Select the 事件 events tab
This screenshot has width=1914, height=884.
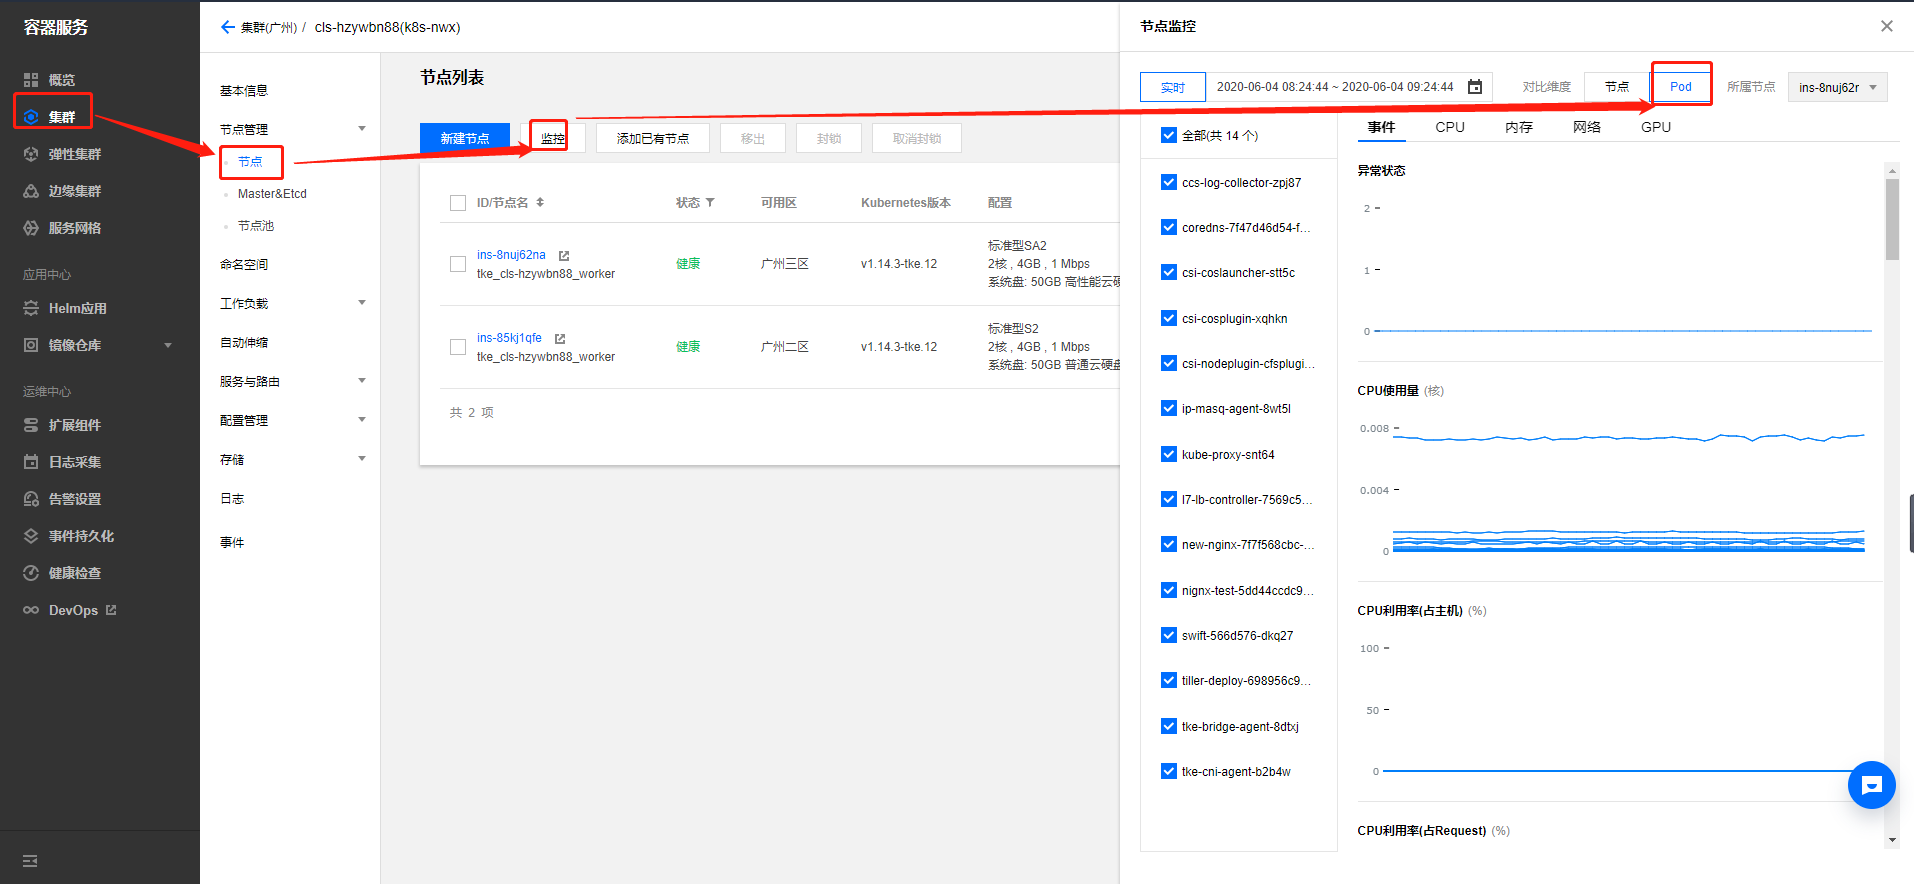(x=1382, y=127)
